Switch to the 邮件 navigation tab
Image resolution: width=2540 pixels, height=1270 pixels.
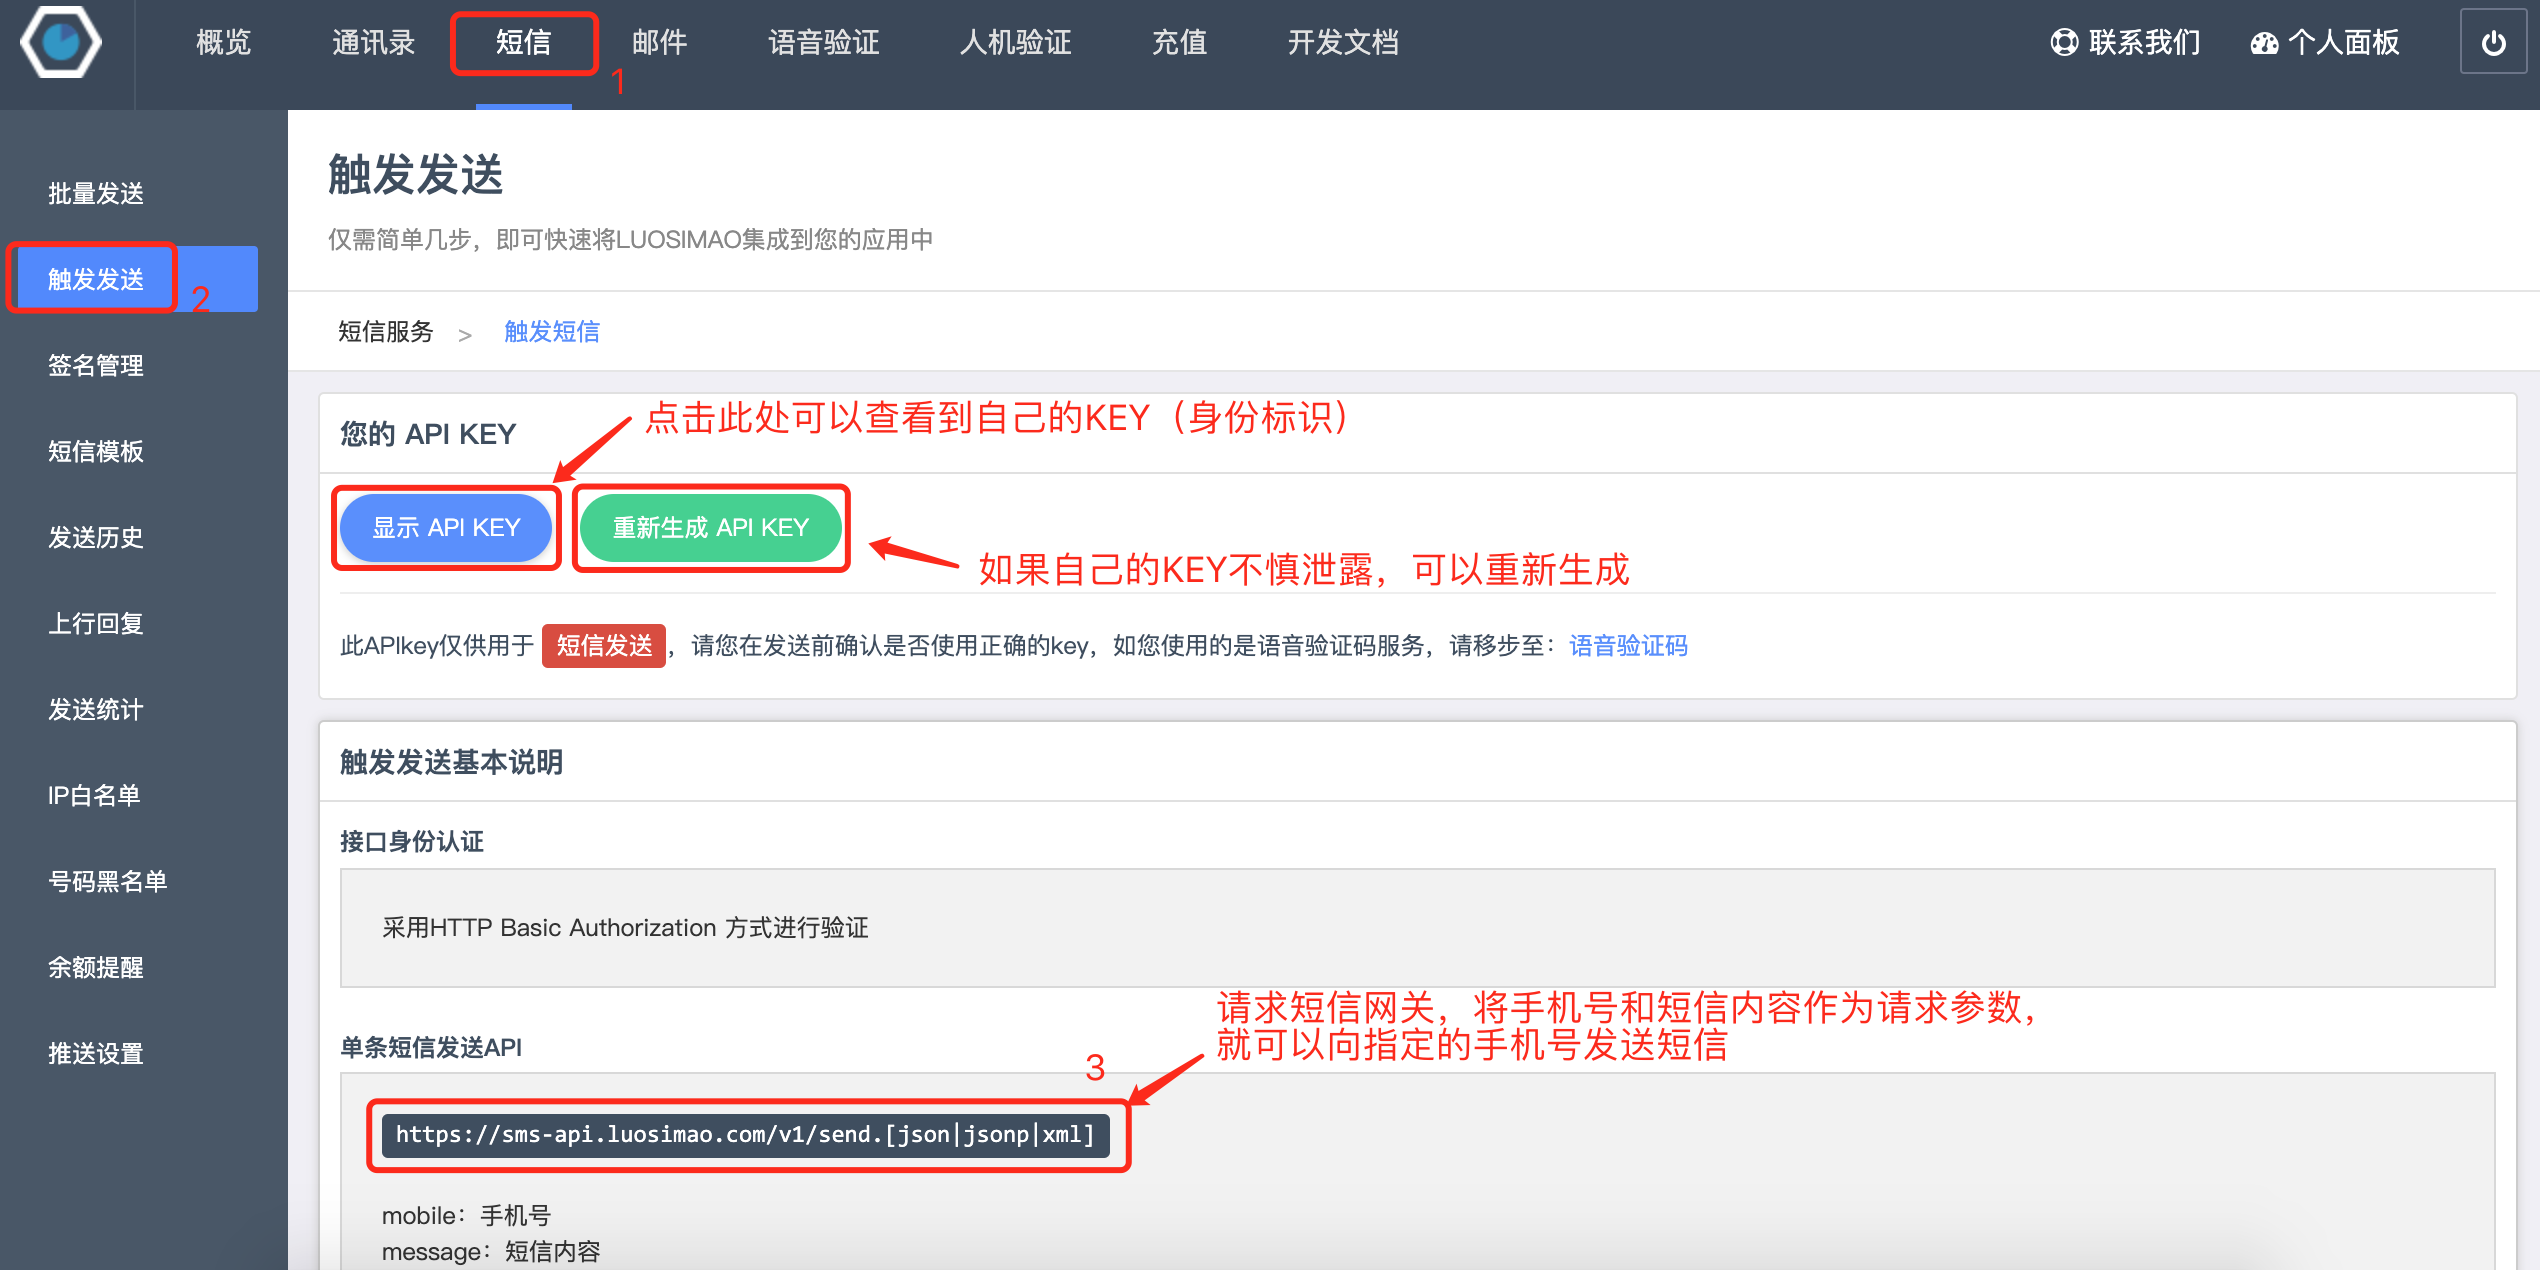coord(659,43)
